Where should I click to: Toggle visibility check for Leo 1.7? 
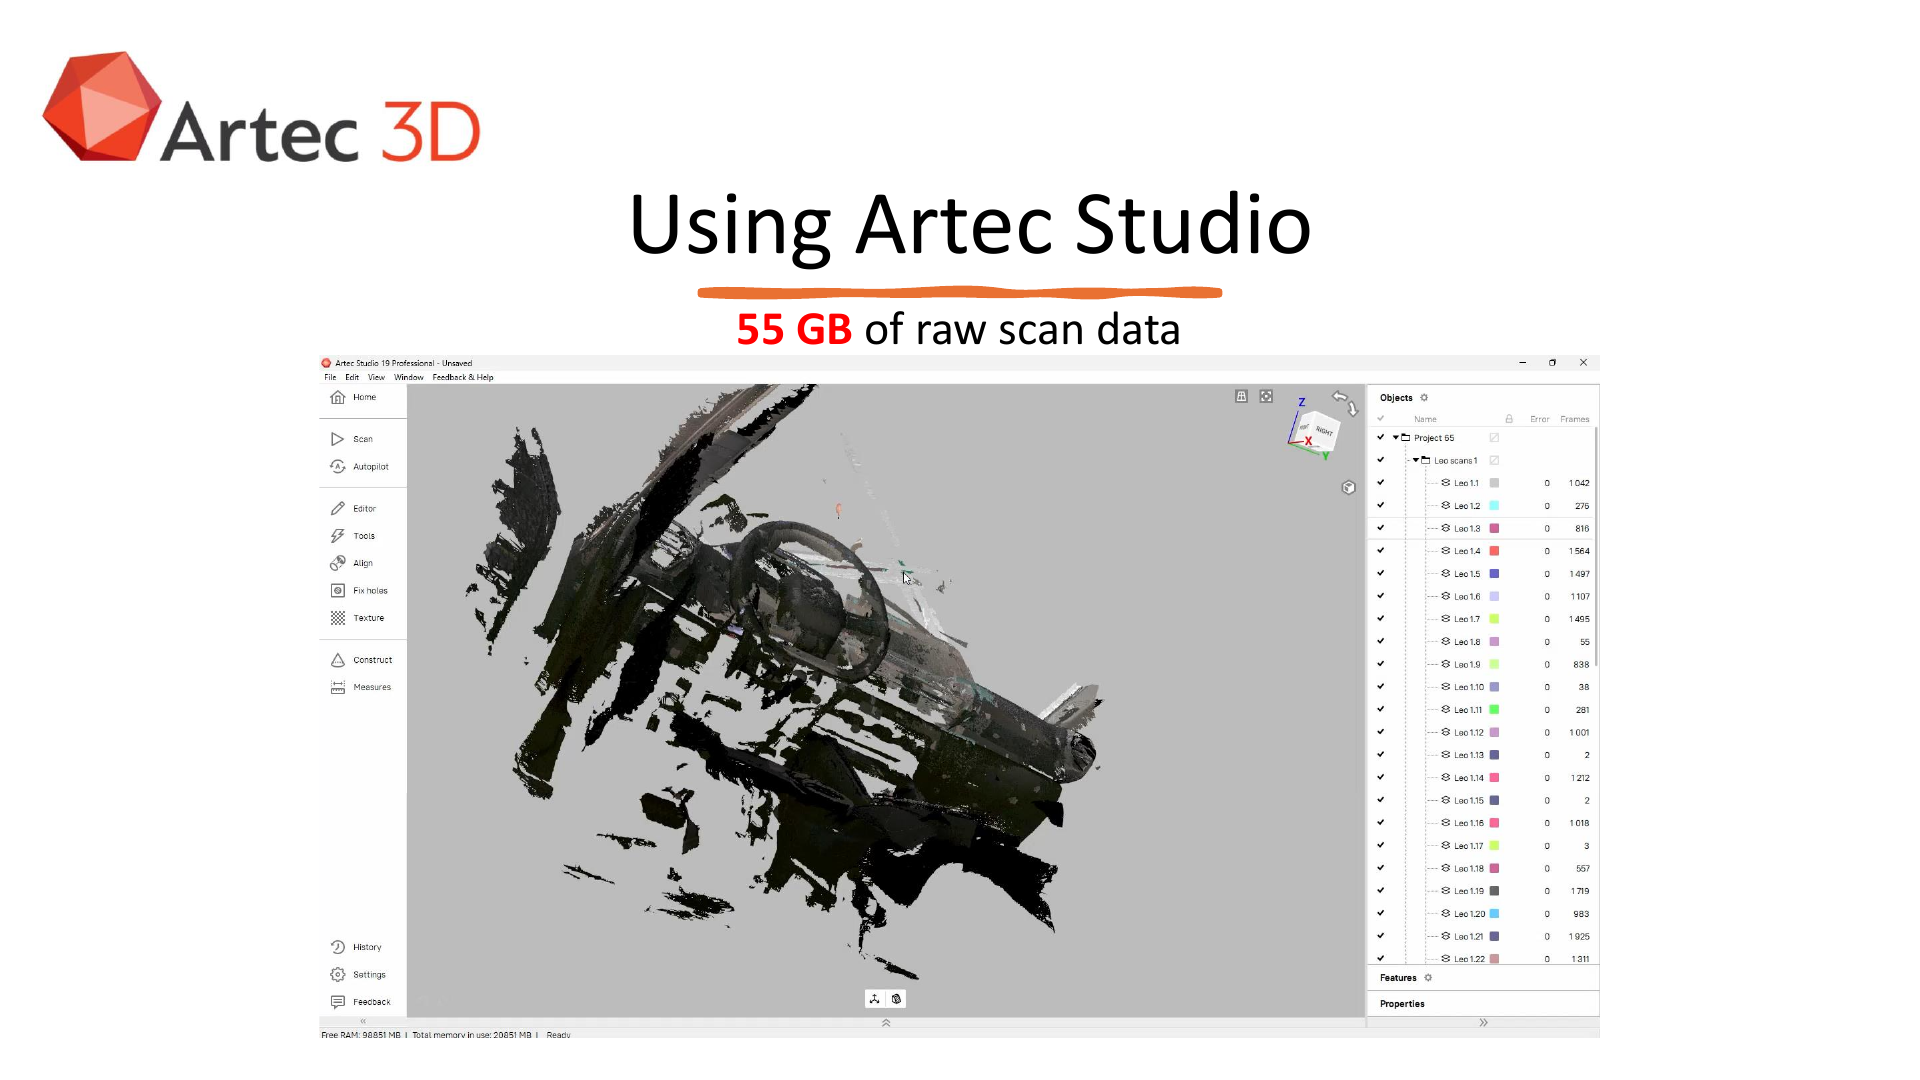(x=1381, y=619)
